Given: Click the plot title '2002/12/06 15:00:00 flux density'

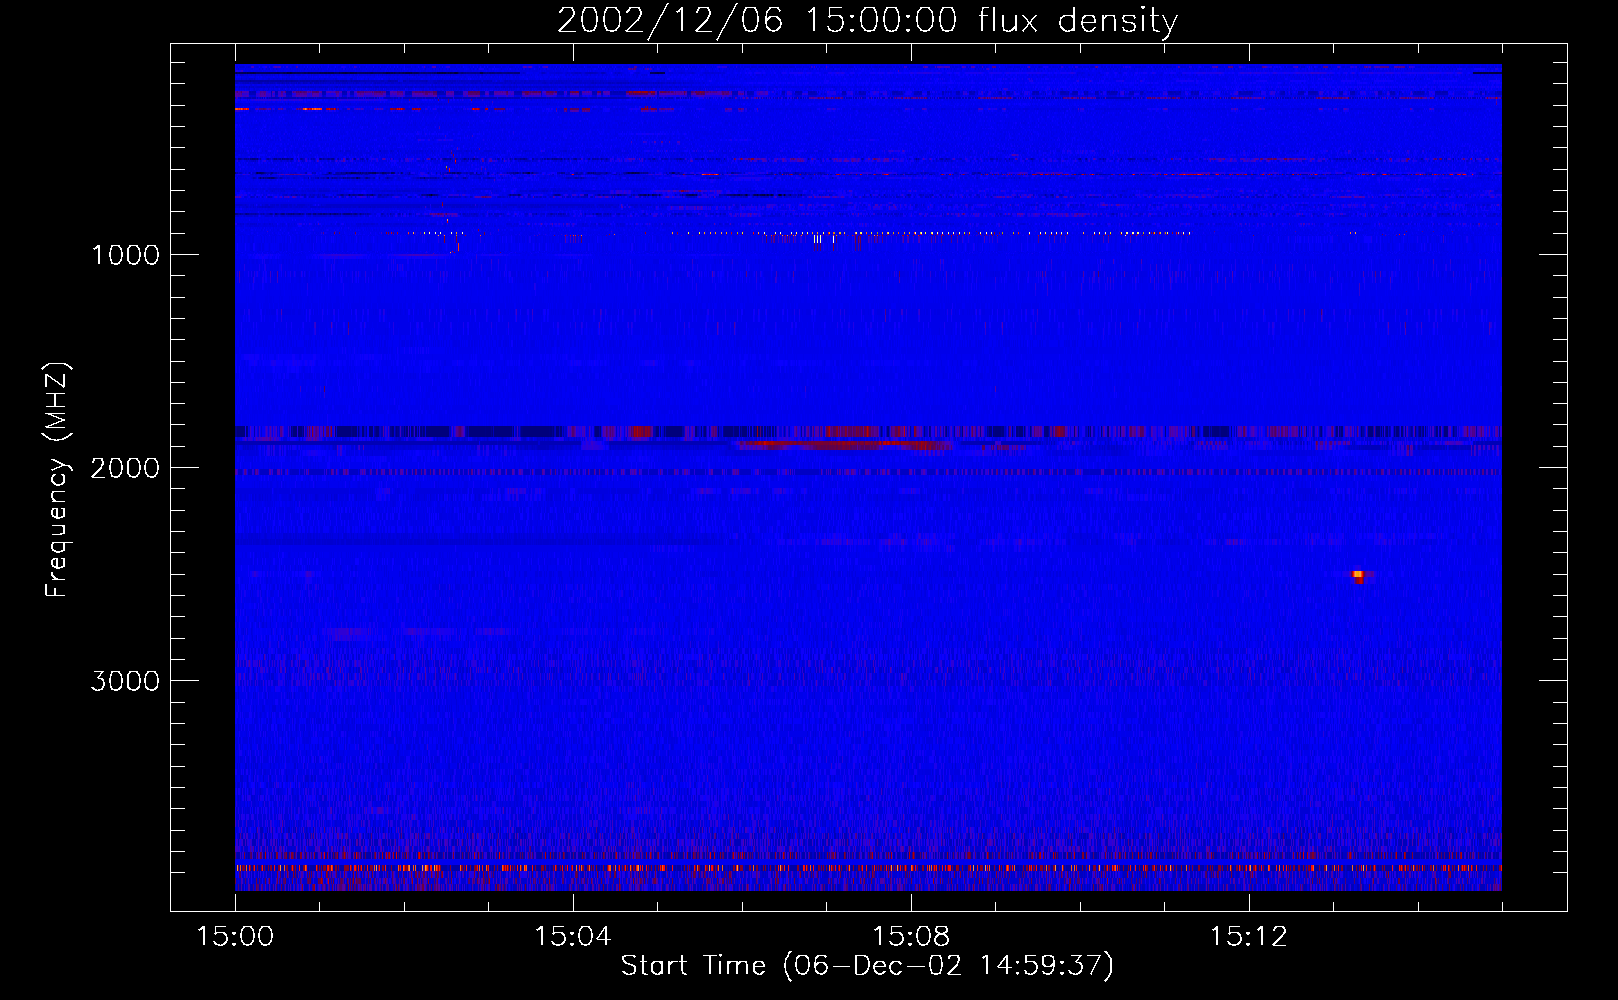Looking at the screenshot, I should [x=867, y=20].
